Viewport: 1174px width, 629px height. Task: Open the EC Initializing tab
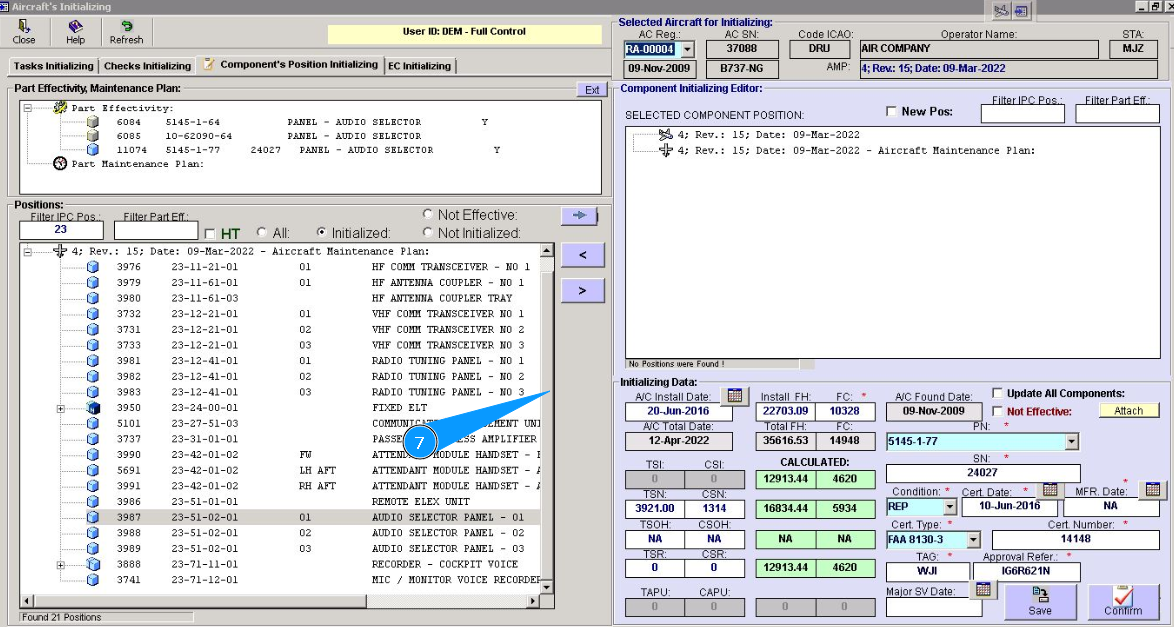pos(419,66)
